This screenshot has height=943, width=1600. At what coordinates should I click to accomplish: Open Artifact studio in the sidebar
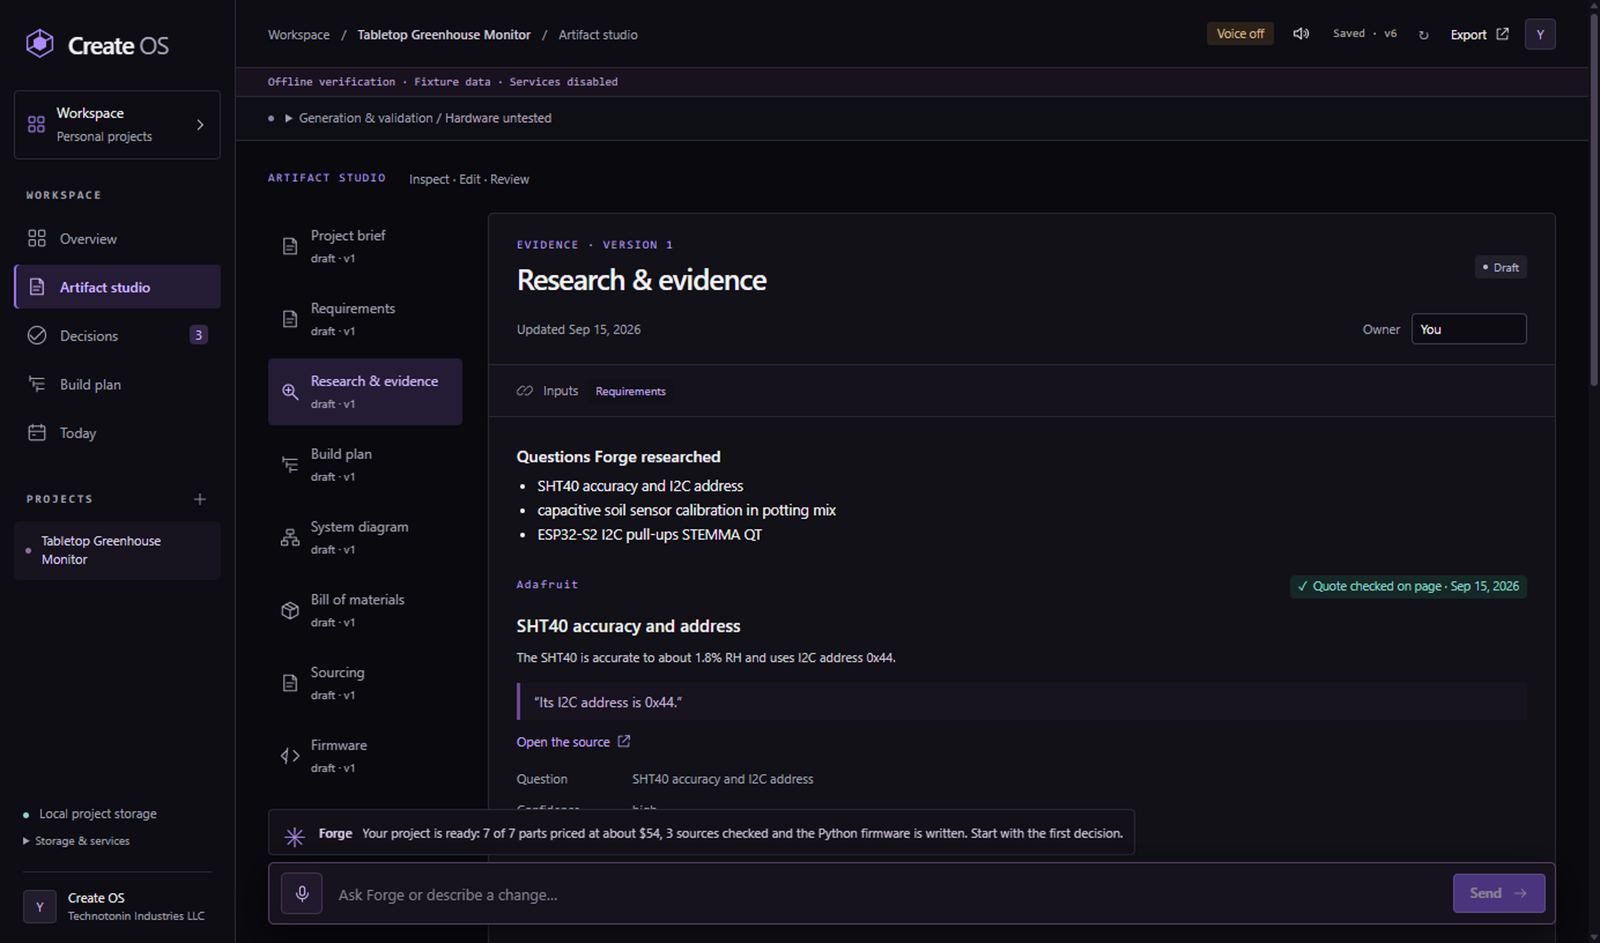117,287
